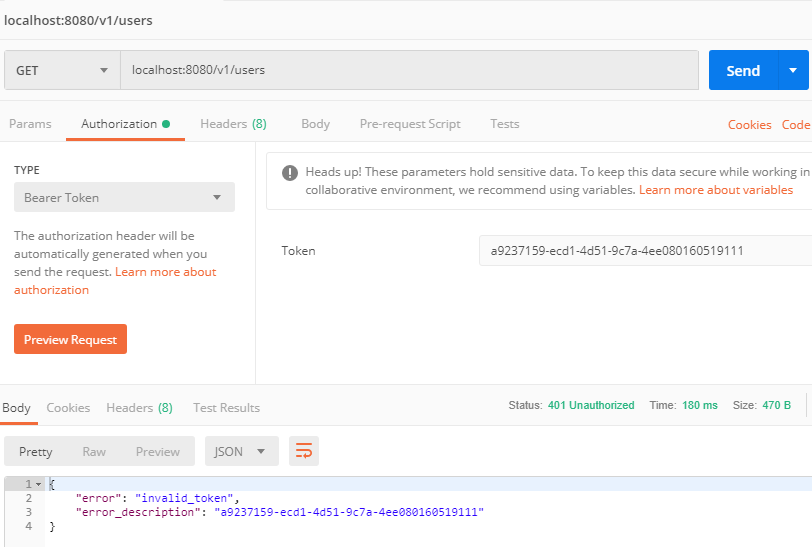Expand the Bearer Token type dropdown

click(x=124, y=197)
